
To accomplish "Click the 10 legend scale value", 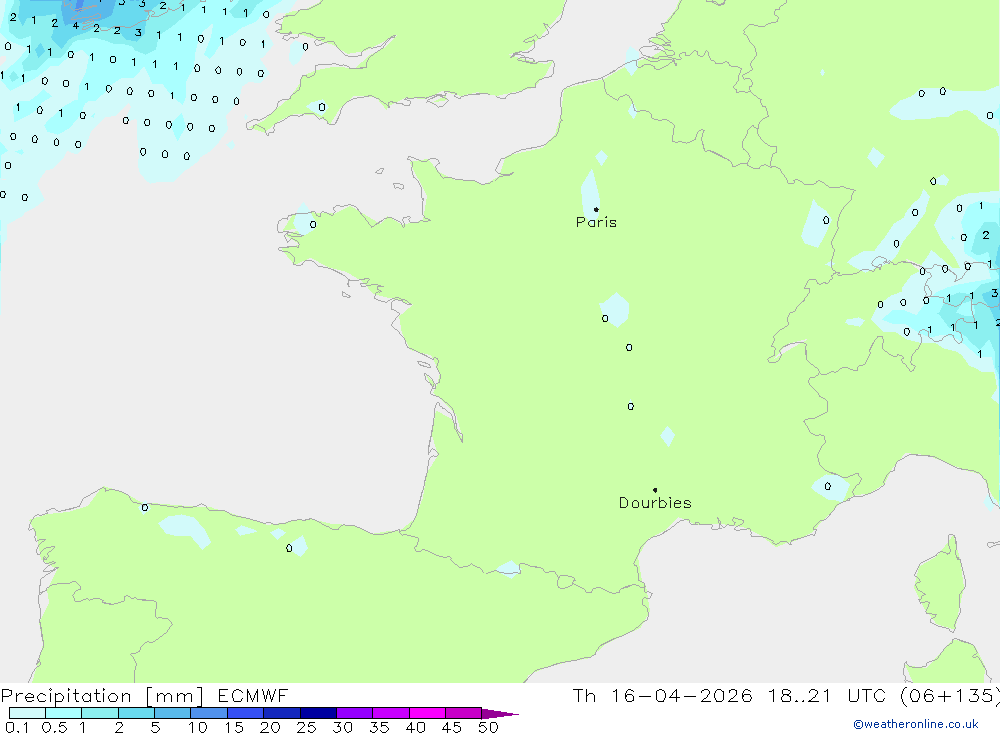I will (198, 727).
